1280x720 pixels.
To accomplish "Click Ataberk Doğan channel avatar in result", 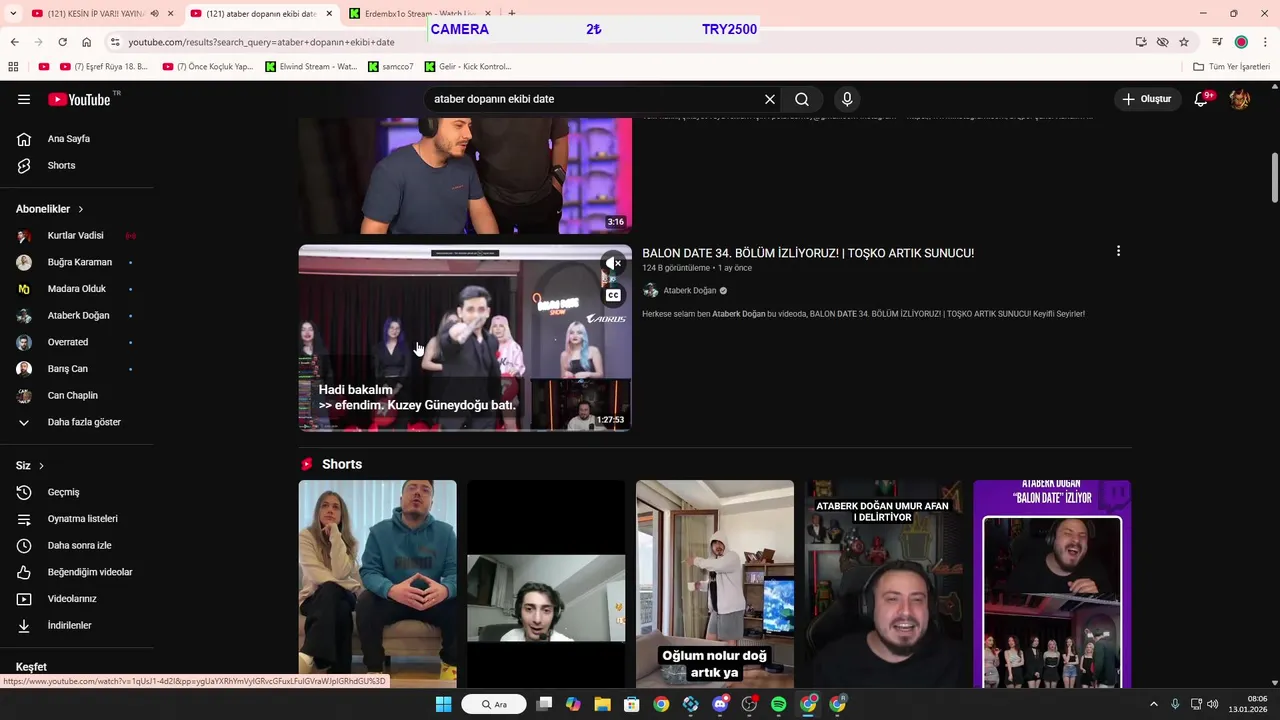I will click(651, 291).
